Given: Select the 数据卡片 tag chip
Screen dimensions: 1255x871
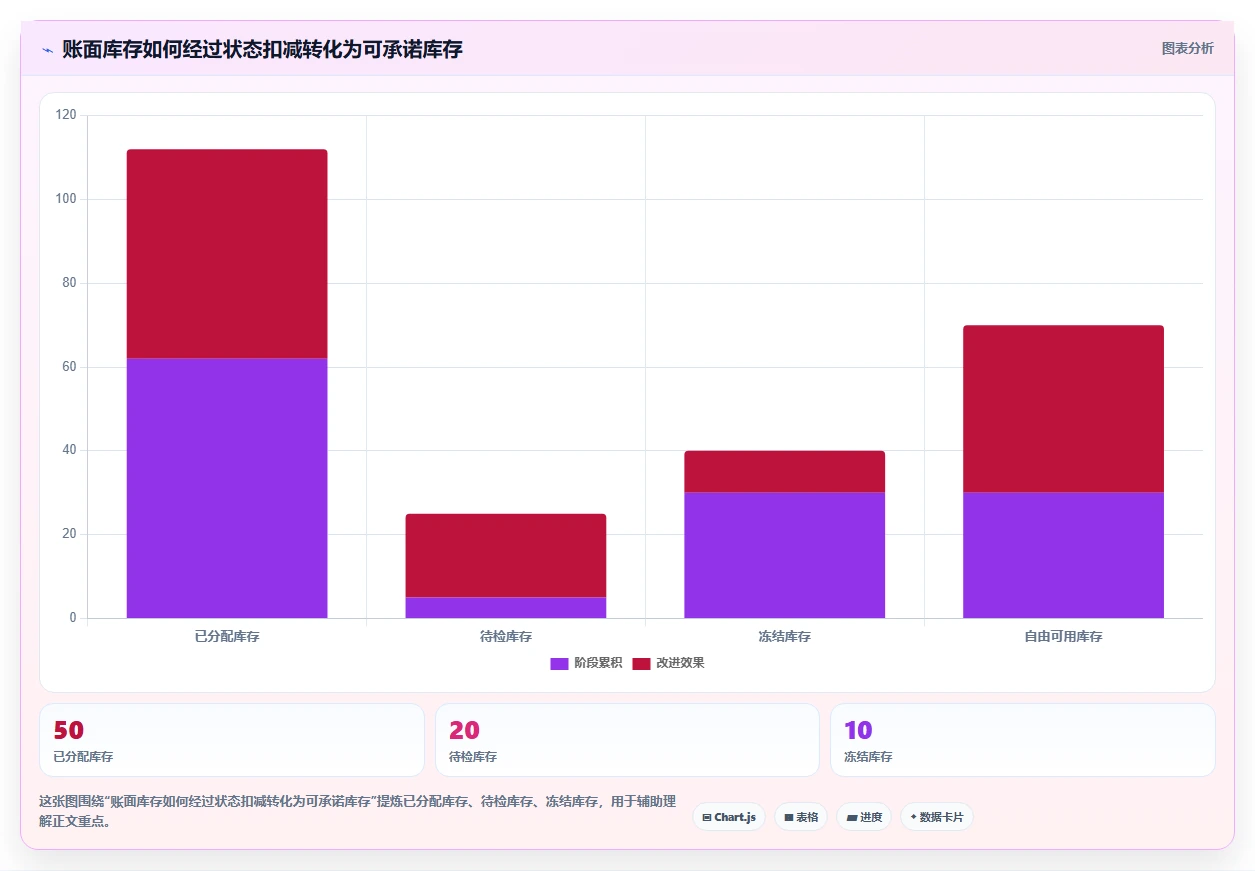Looking at the screenshot, I should tap(937, 817).
